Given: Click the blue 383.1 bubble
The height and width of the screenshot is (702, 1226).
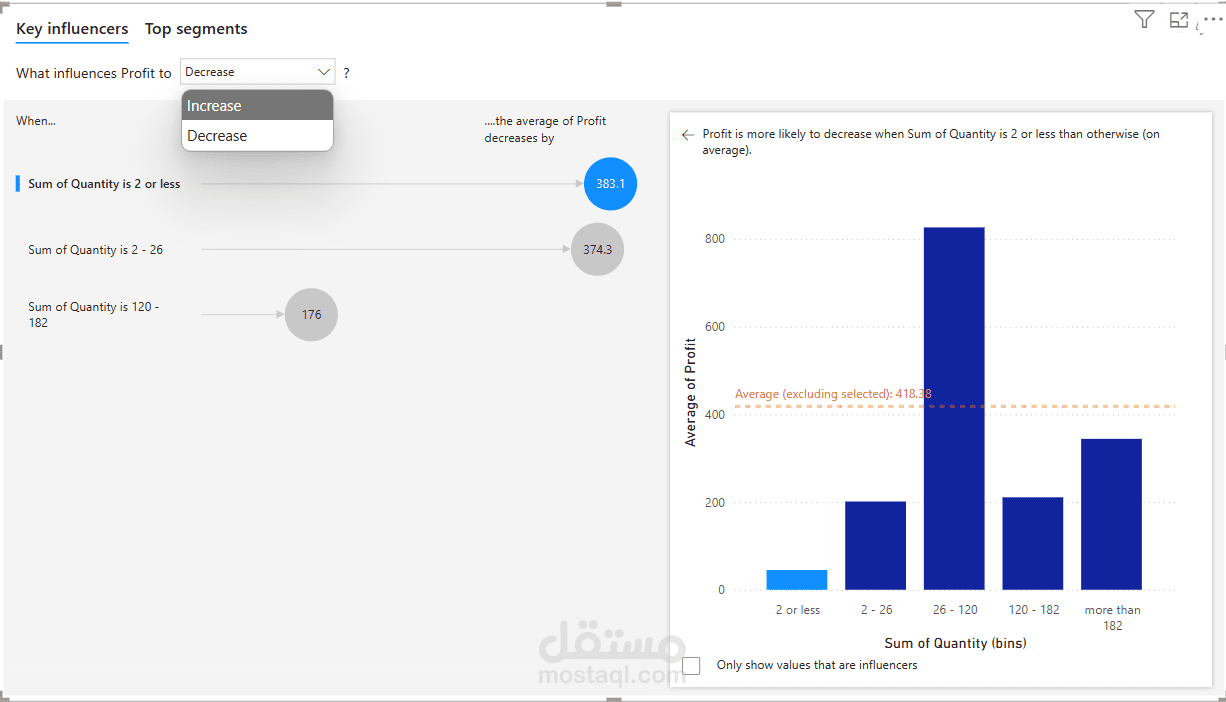Looking at the screenshot, I should [610, 184].
